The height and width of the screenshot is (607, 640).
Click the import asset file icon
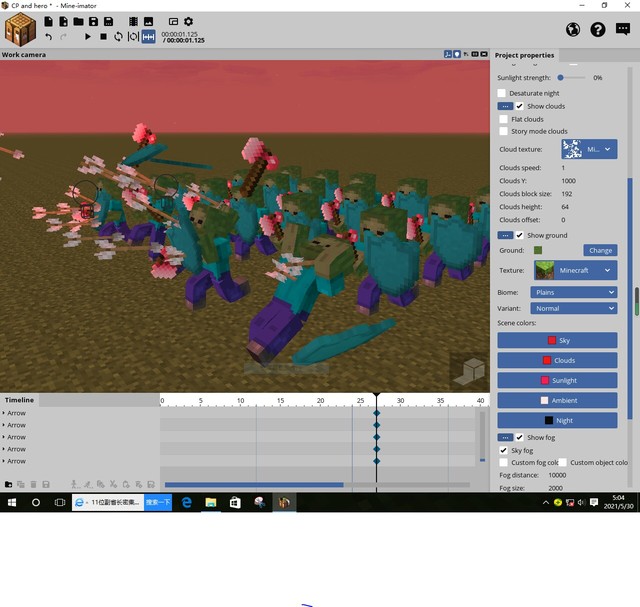63,21
